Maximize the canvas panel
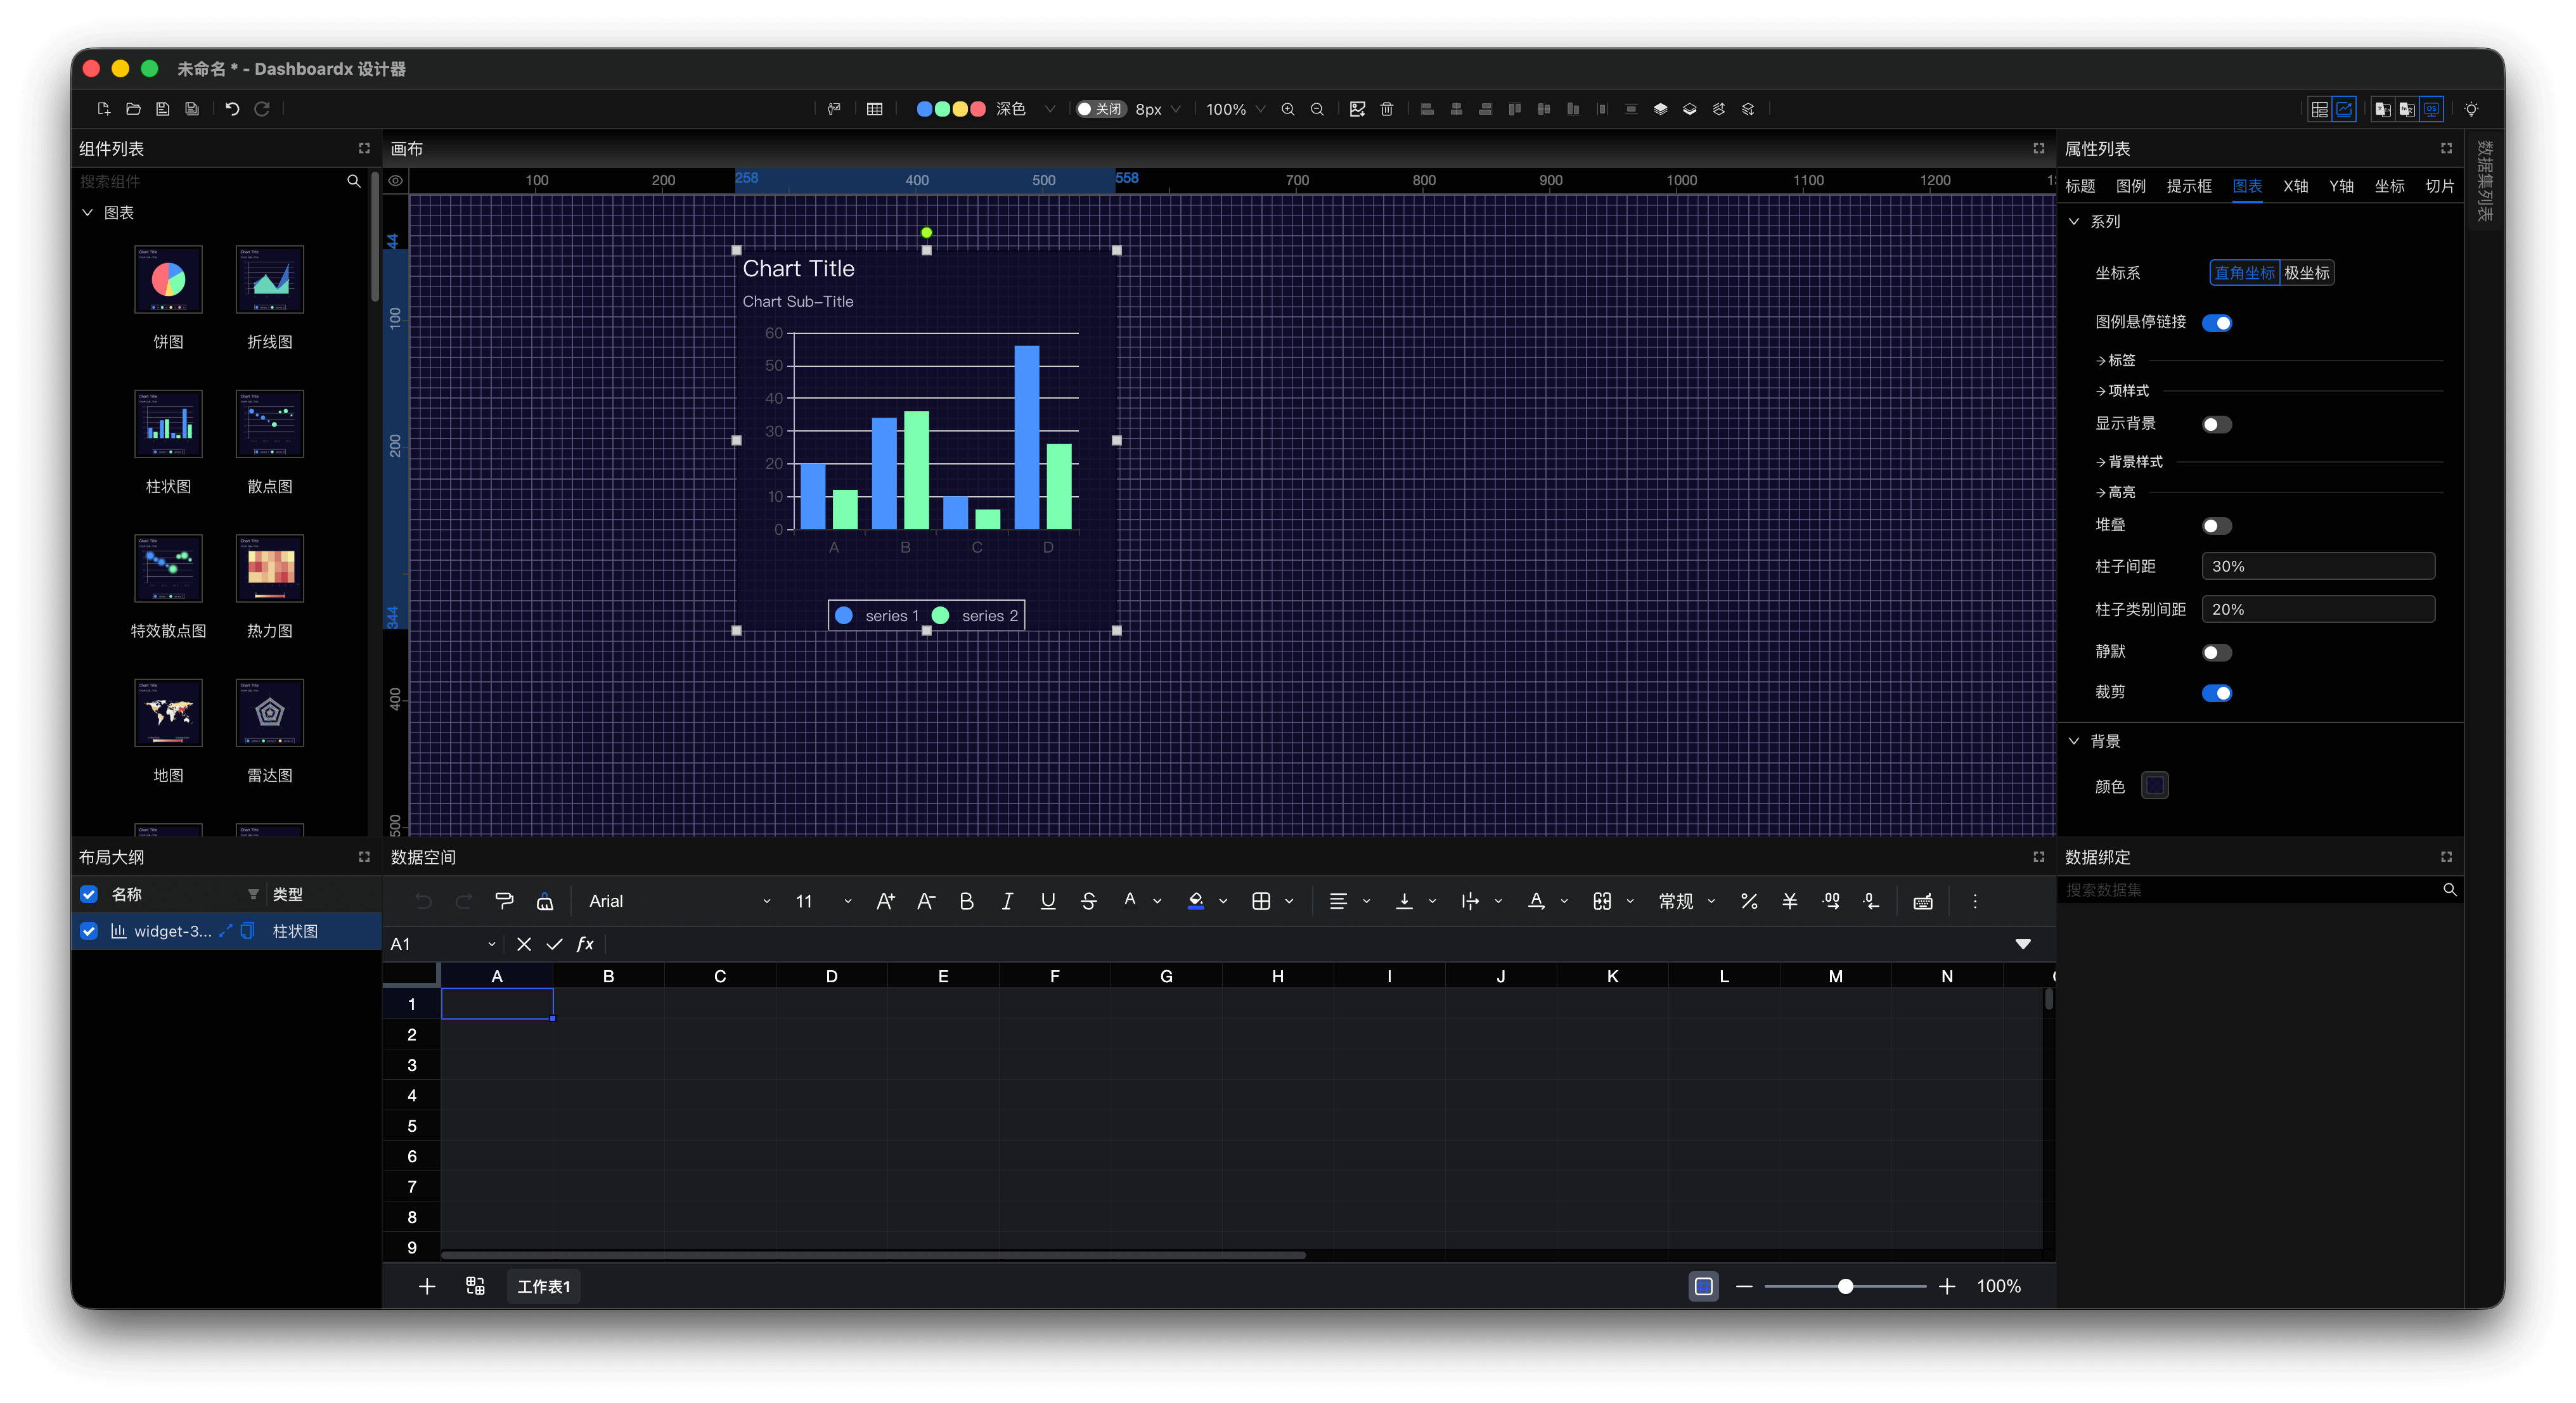The image size is (2576, 1403). [2039, 148]
